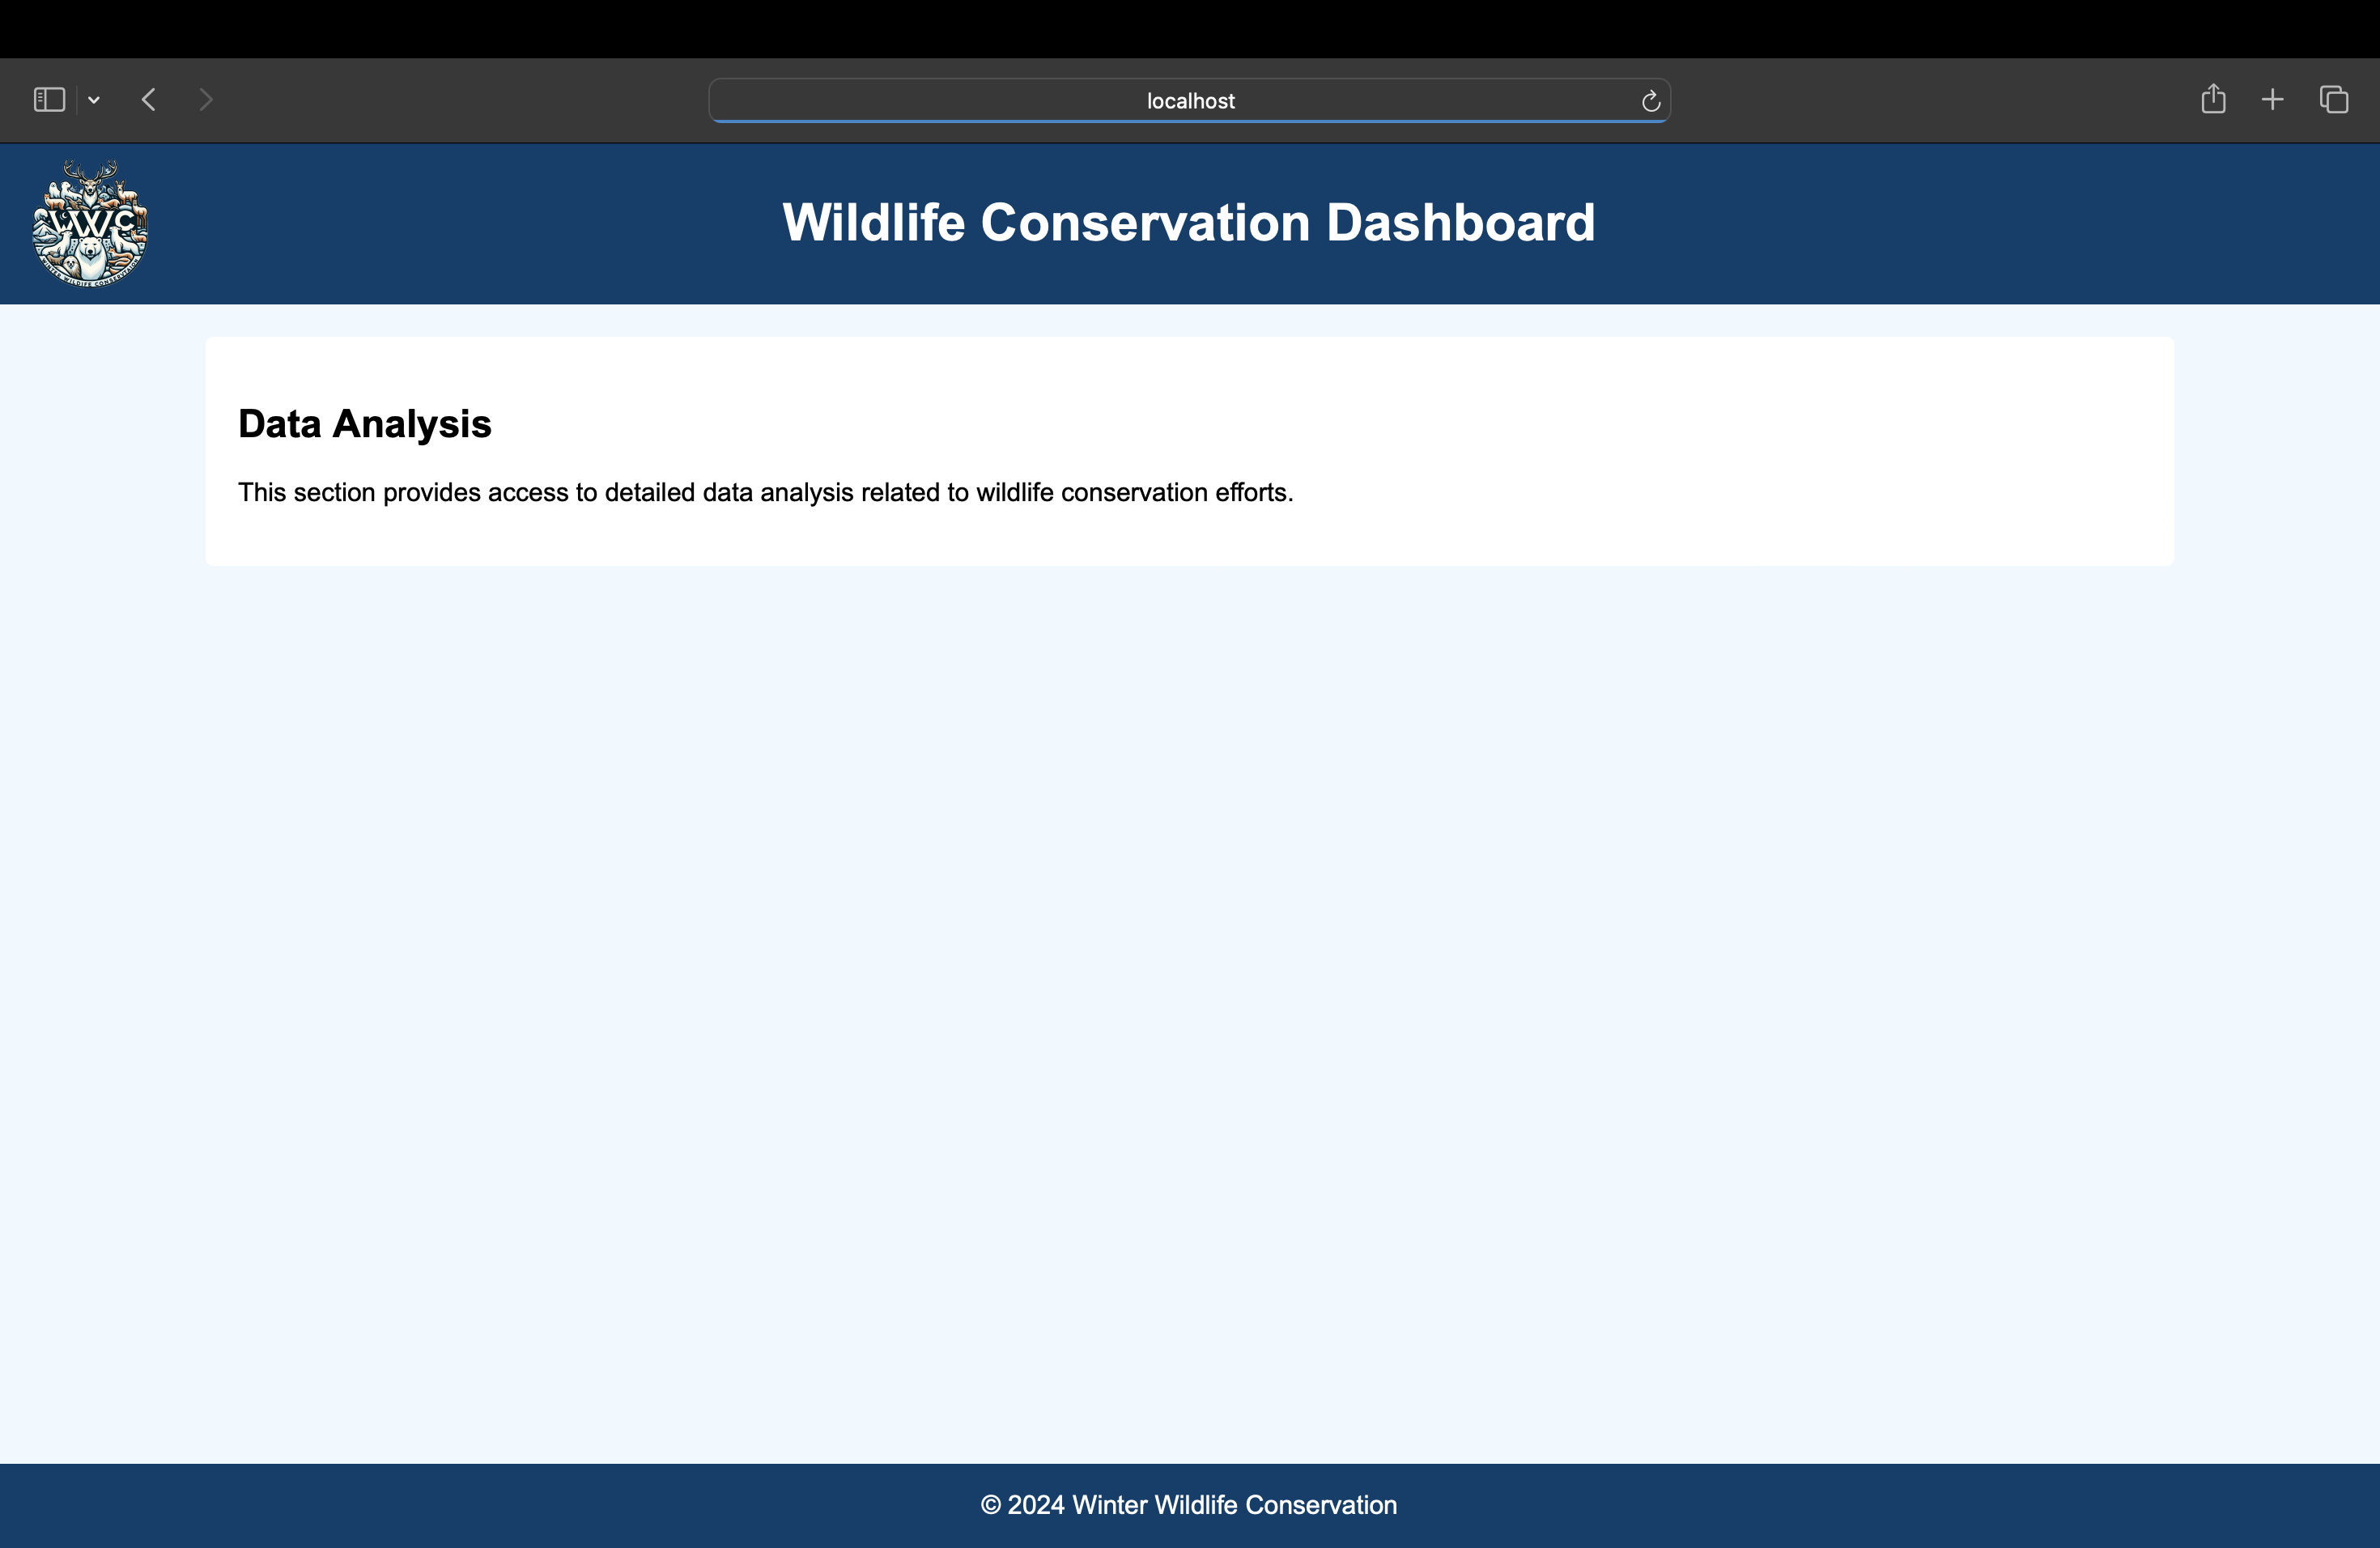Navigate back with the back arrow
This screenshot has width=2380, height=1548.
click(x=148, y=99)
